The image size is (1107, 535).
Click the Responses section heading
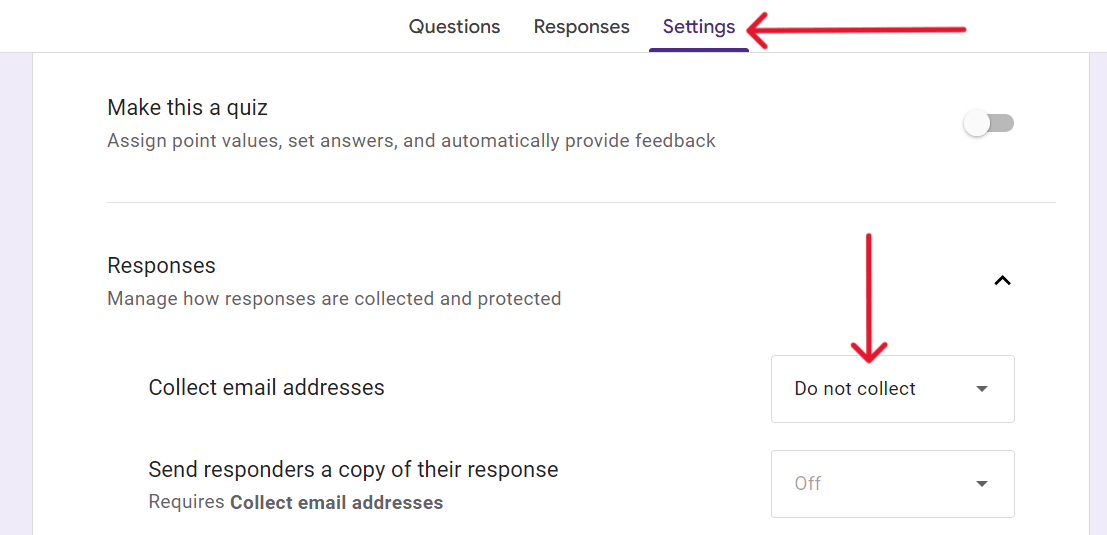(161, 266)
